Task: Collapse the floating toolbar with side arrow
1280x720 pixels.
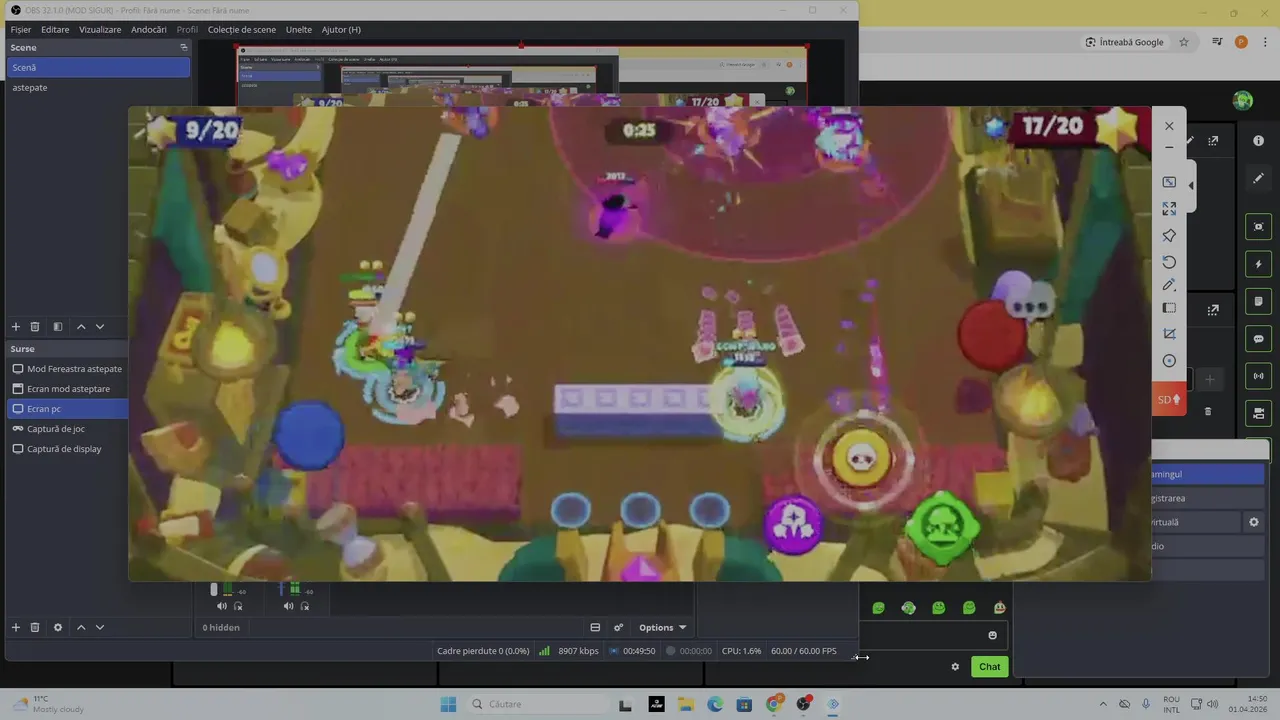Action: click(x=1190, y=186)
